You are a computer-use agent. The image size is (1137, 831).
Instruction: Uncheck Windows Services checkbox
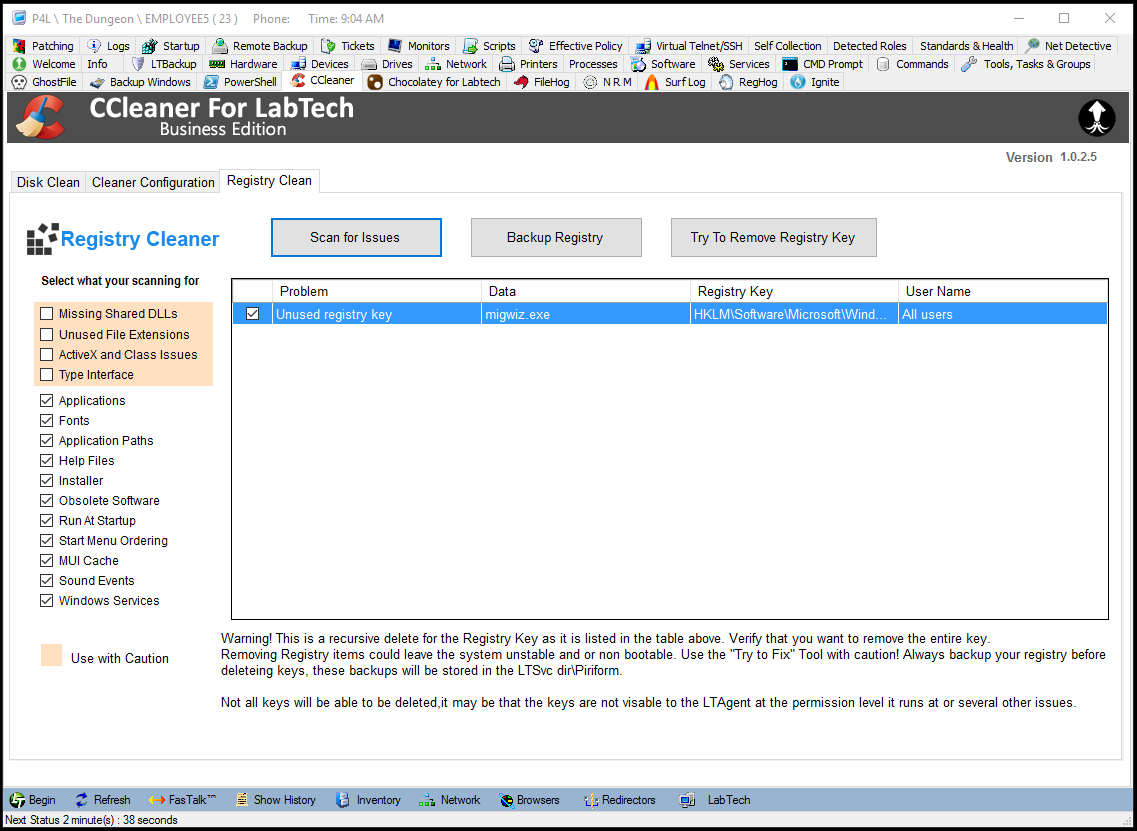(x=47, y=600)
